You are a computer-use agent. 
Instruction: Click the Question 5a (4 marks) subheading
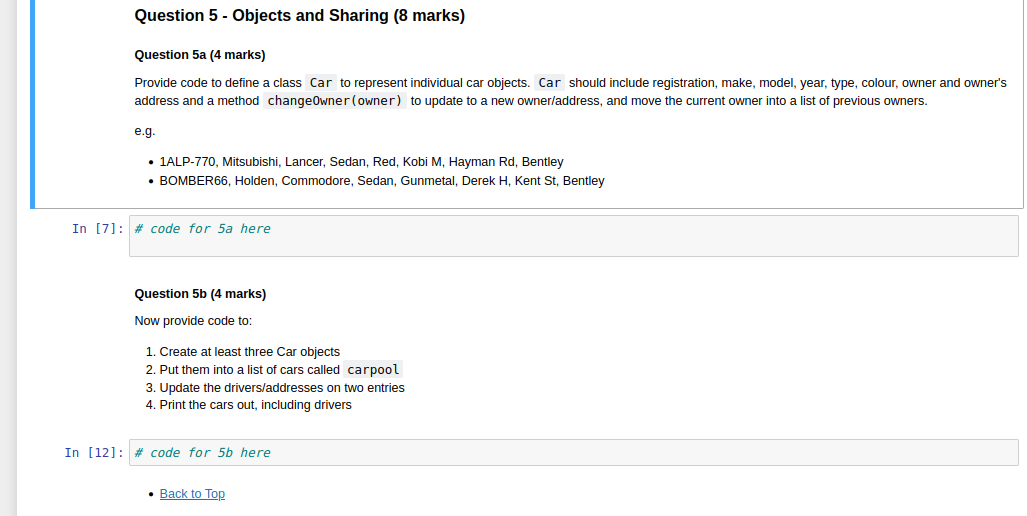tap(199, 54)
